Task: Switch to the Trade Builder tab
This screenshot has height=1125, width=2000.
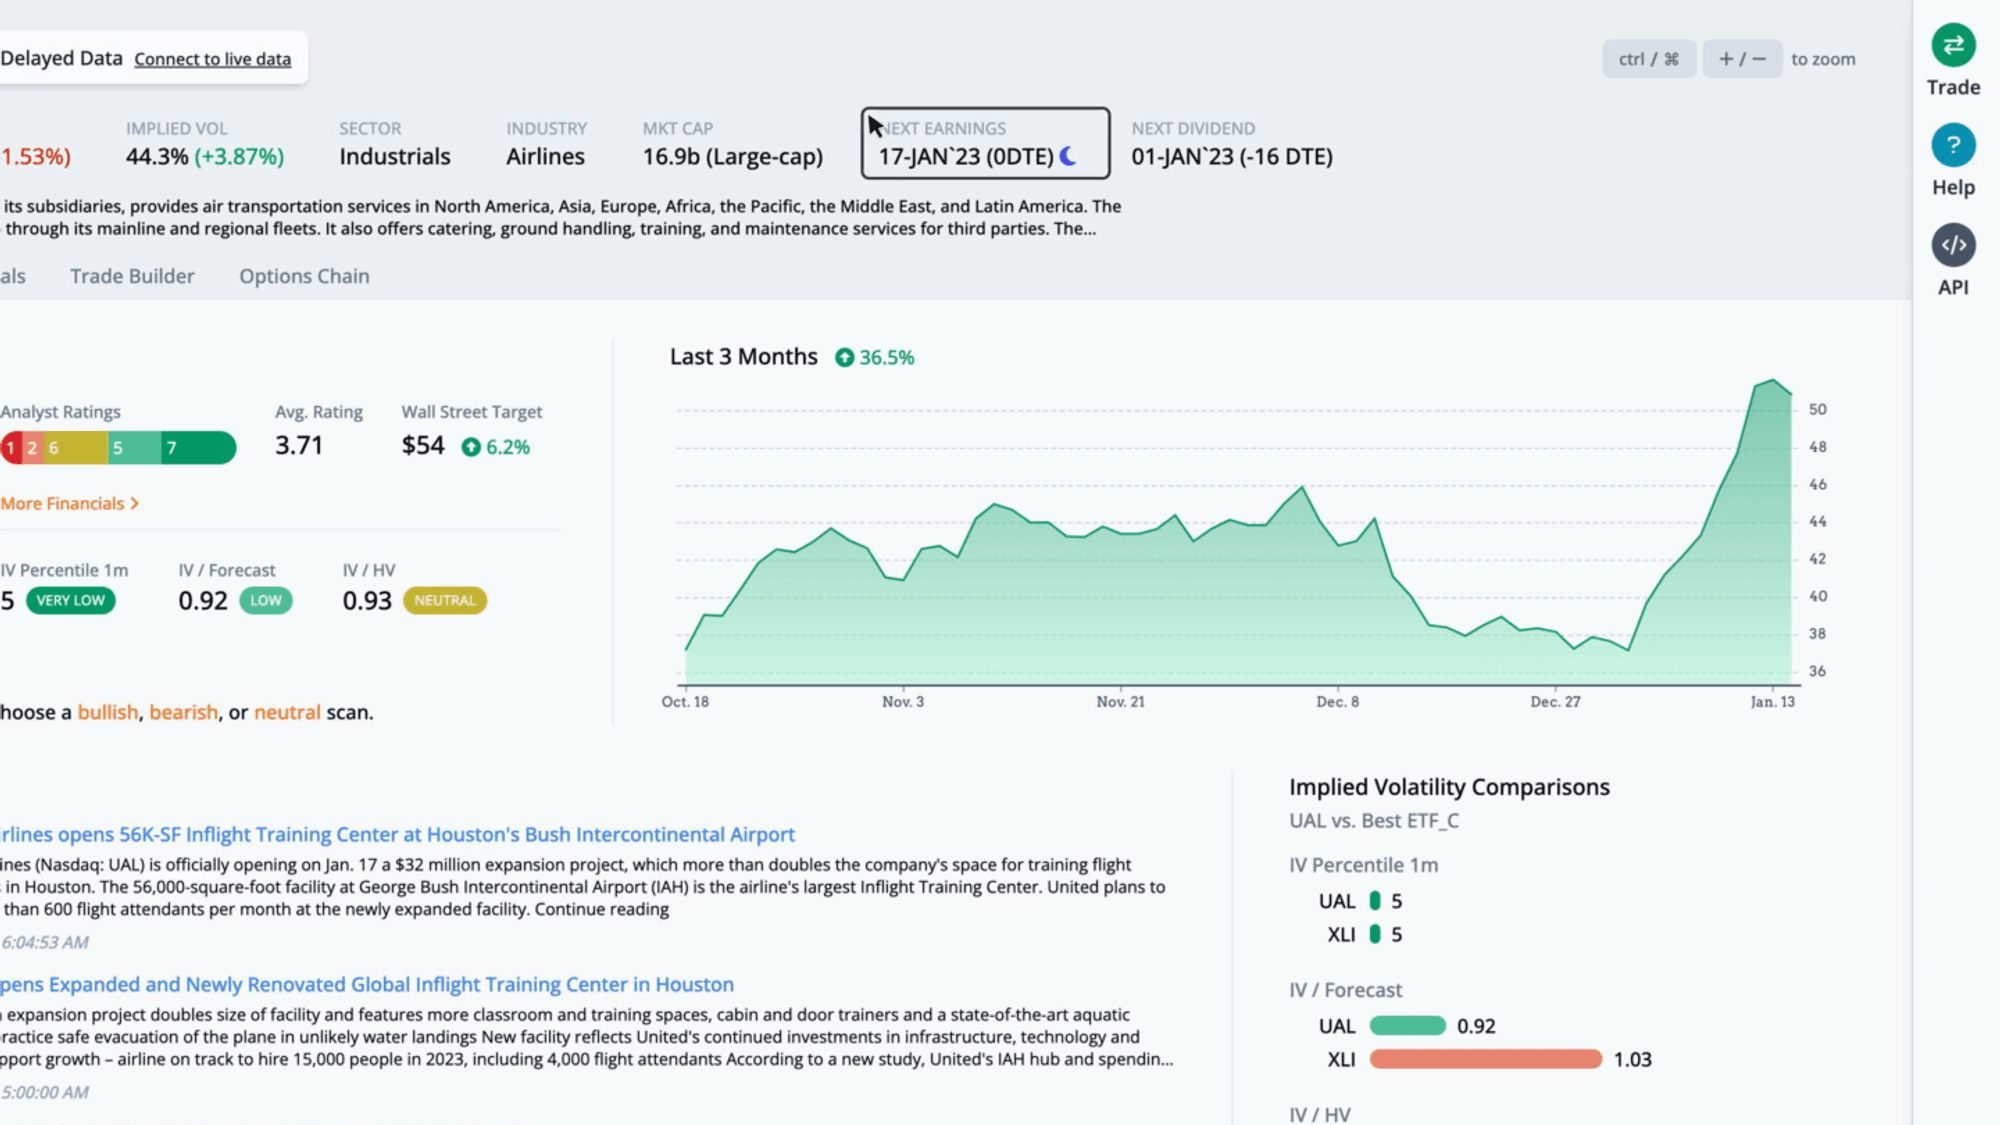Action: [x=132, y=276]
